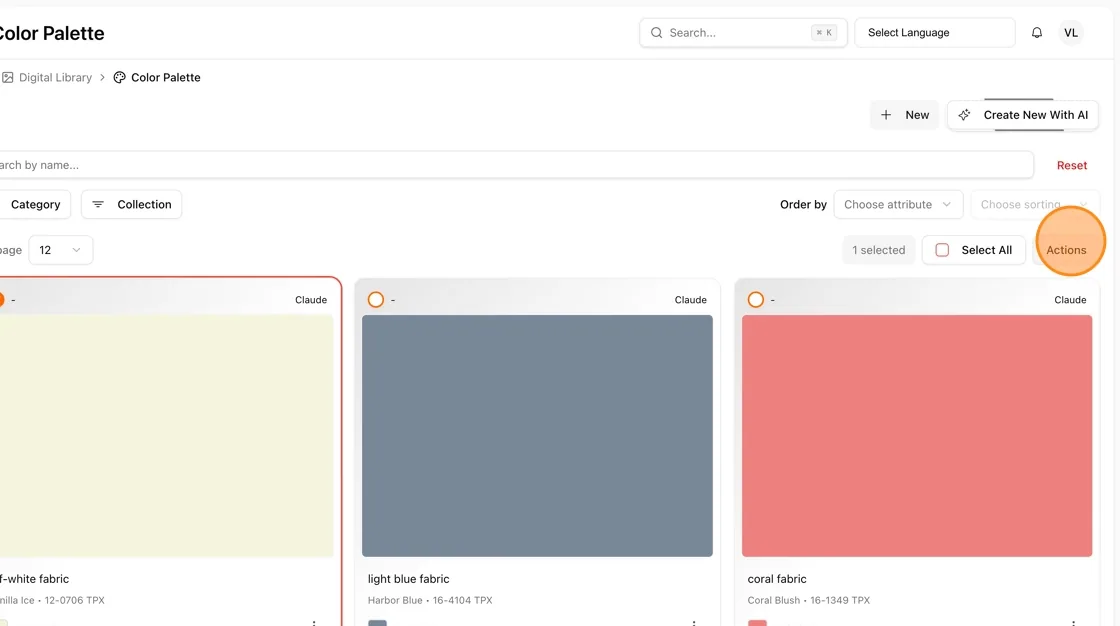
Task: Click the coral fabric title
Action: [776, 579]
